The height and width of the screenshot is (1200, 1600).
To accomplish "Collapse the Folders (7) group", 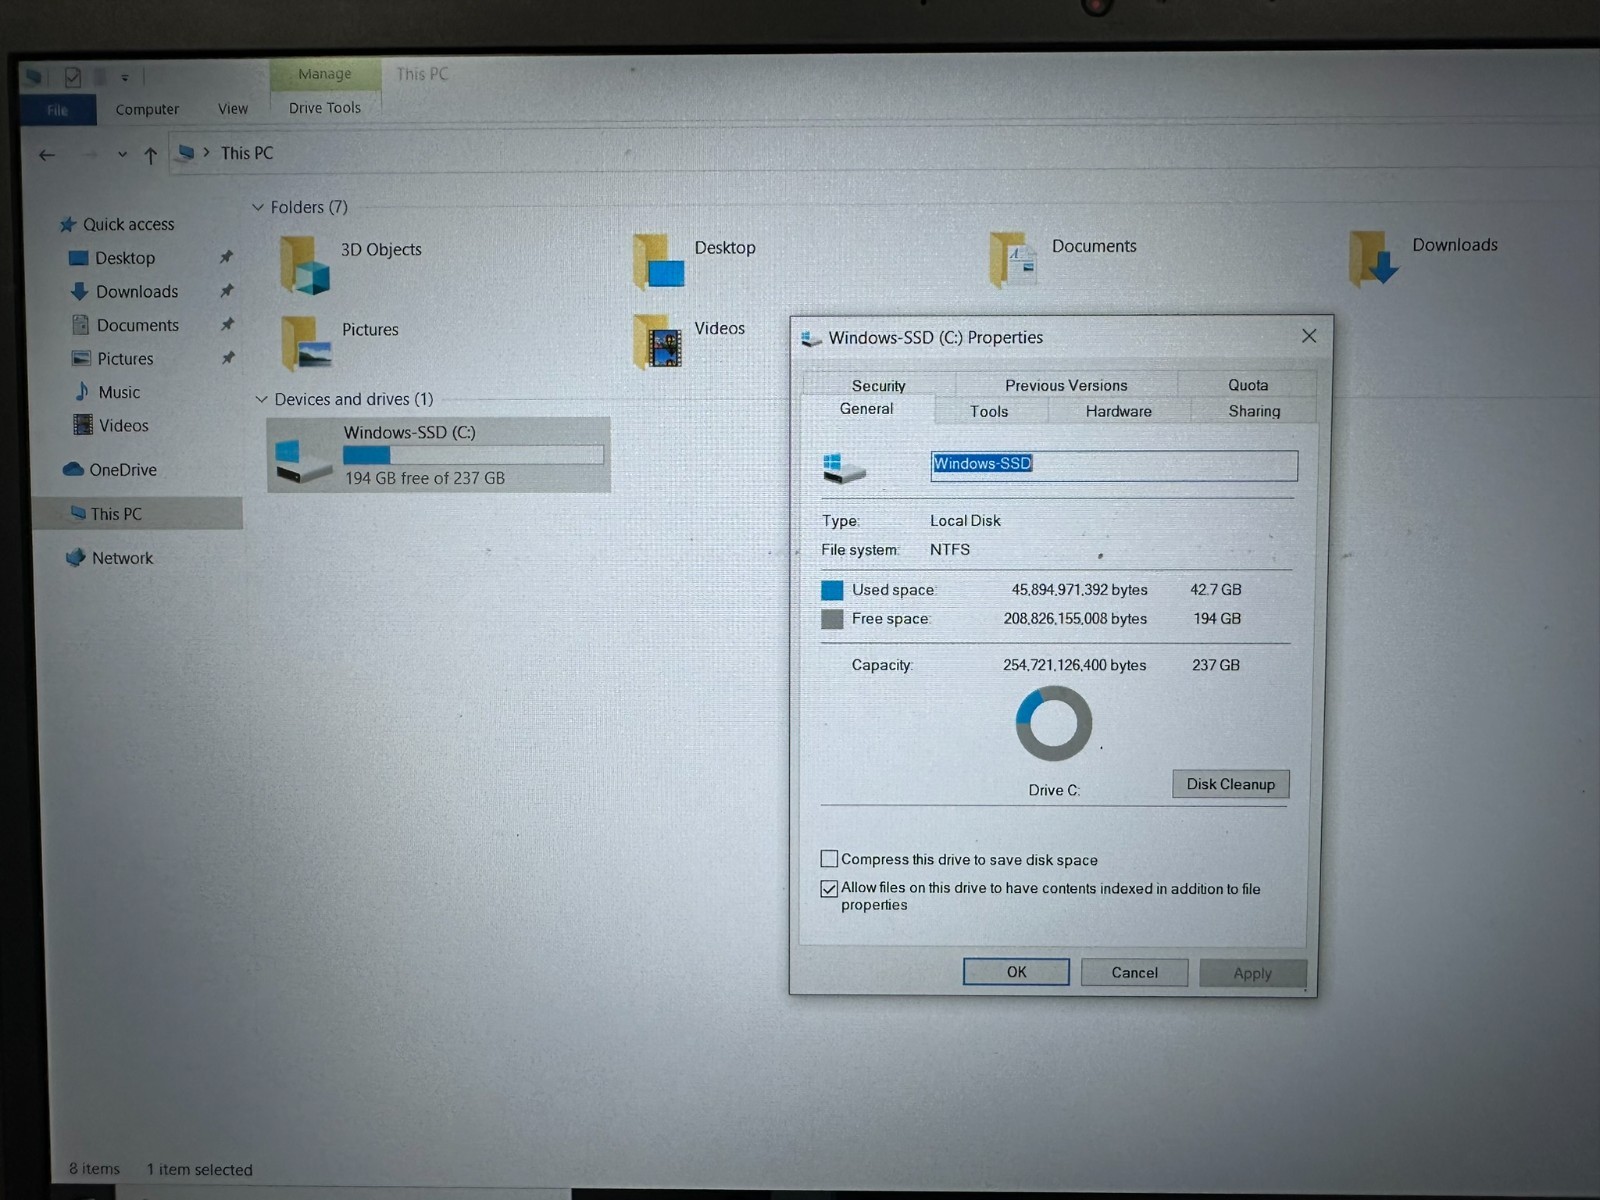I will click(258, 207).
